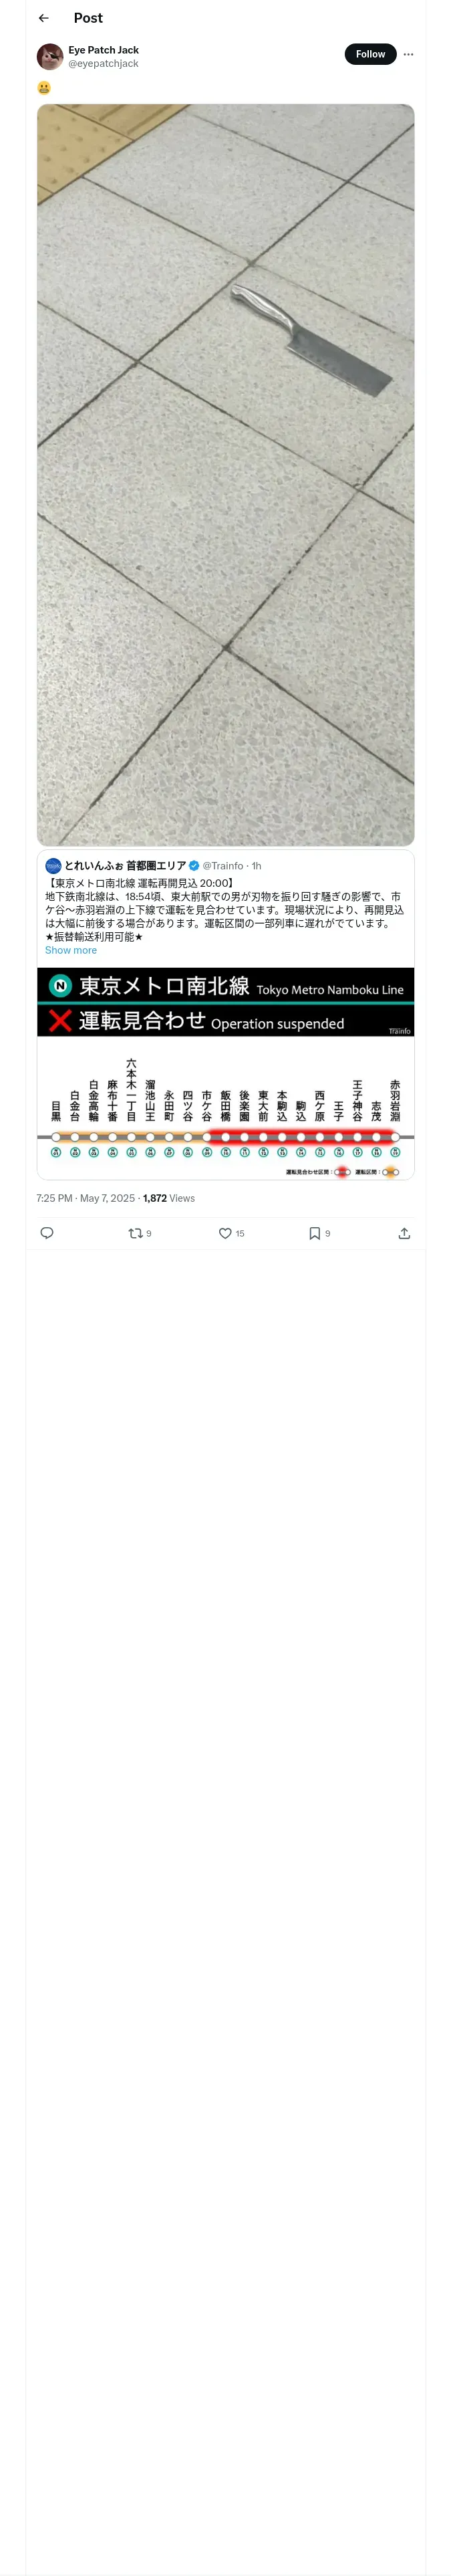Click the Eye Patch Jack display name
The image size is (451, 2576).
[103, 50]
